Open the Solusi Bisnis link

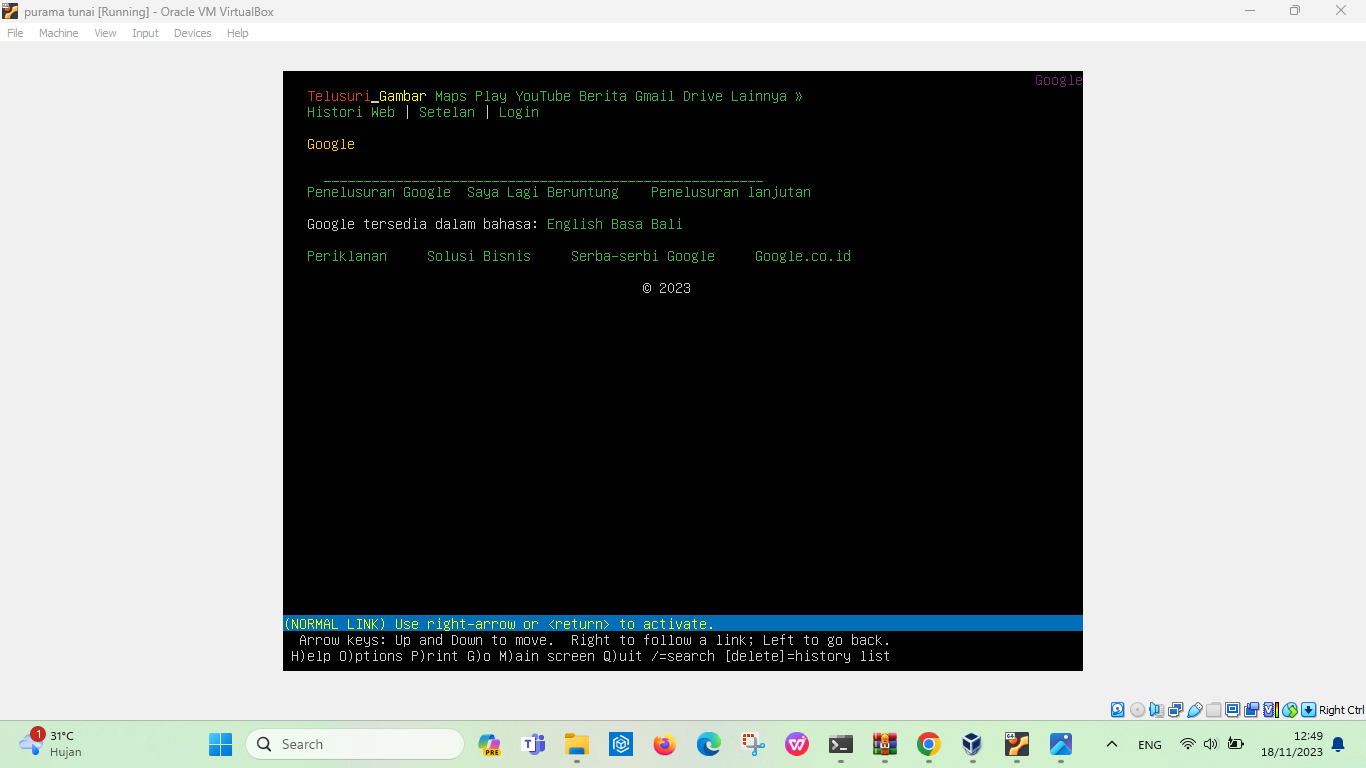click(x=479, y=256)
